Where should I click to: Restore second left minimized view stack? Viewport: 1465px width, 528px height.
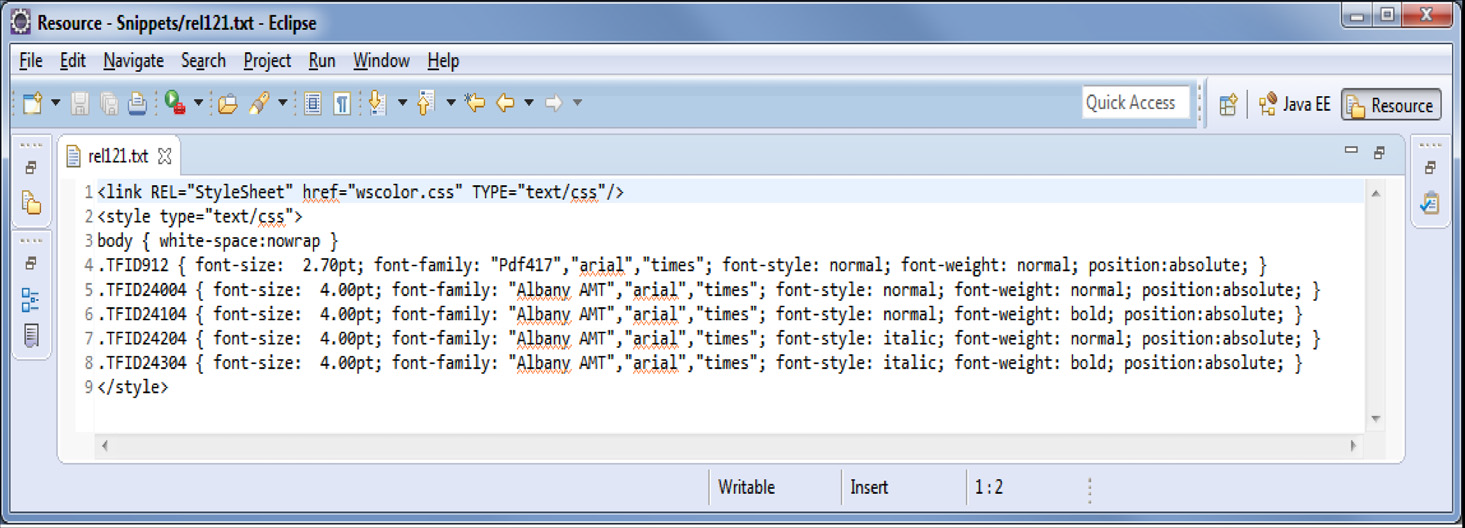click(x=31, y=263)
